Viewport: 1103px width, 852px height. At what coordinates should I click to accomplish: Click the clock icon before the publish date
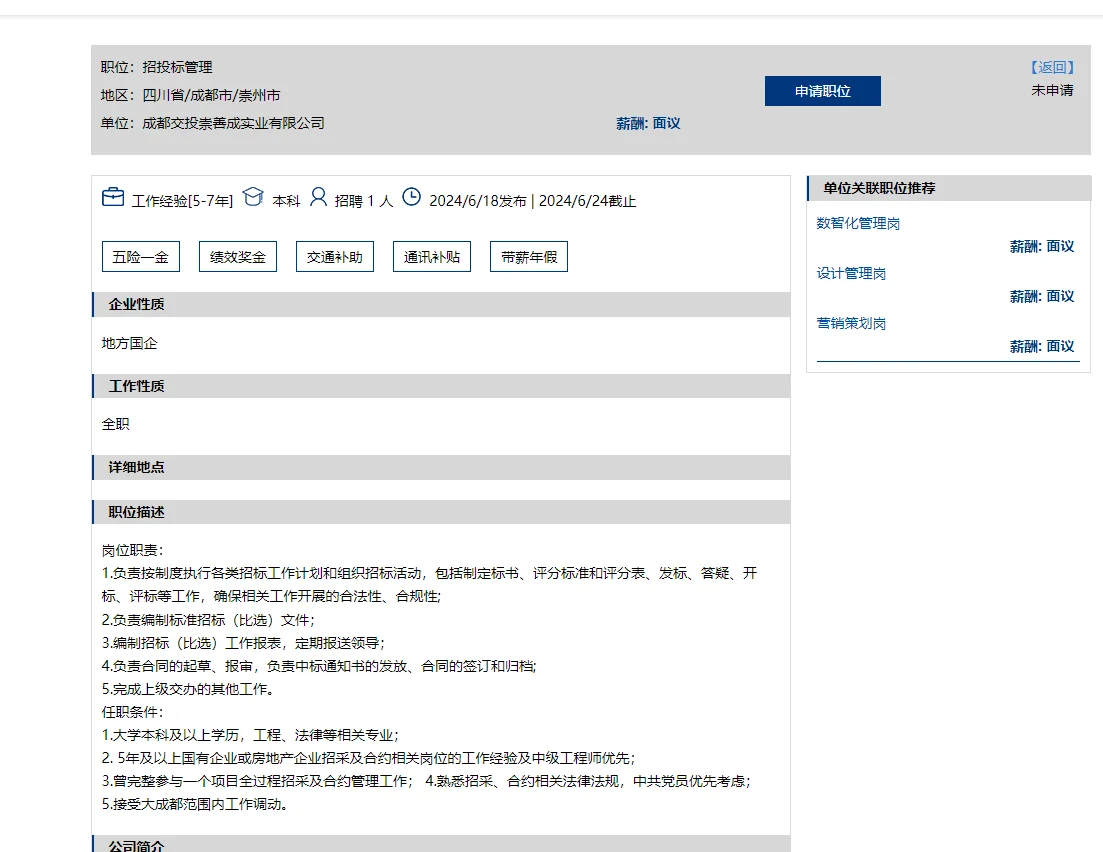pyautogui.click(x=411, y=197)
